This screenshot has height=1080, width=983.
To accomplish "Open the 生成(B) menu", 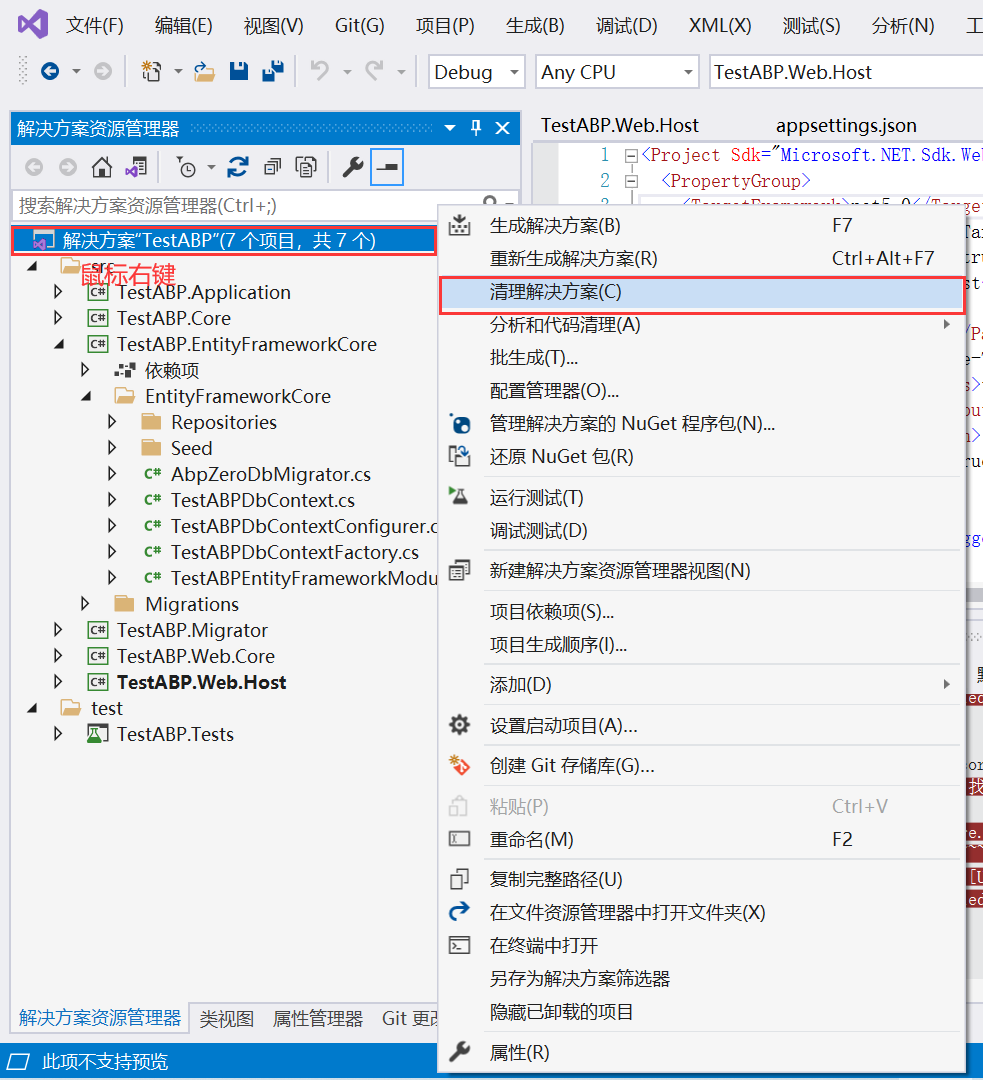I will click(535, 26).
